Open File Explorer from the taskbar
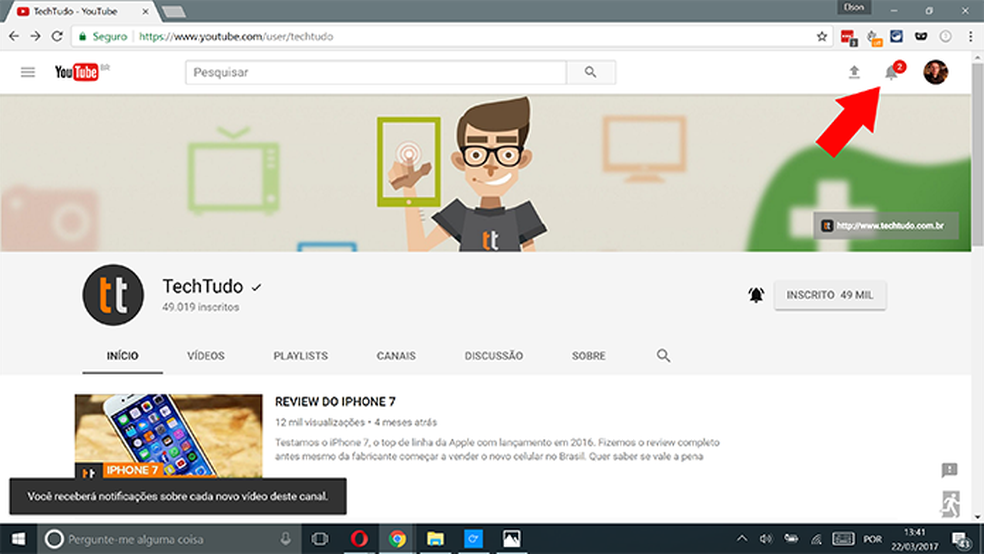 point(435,539)
